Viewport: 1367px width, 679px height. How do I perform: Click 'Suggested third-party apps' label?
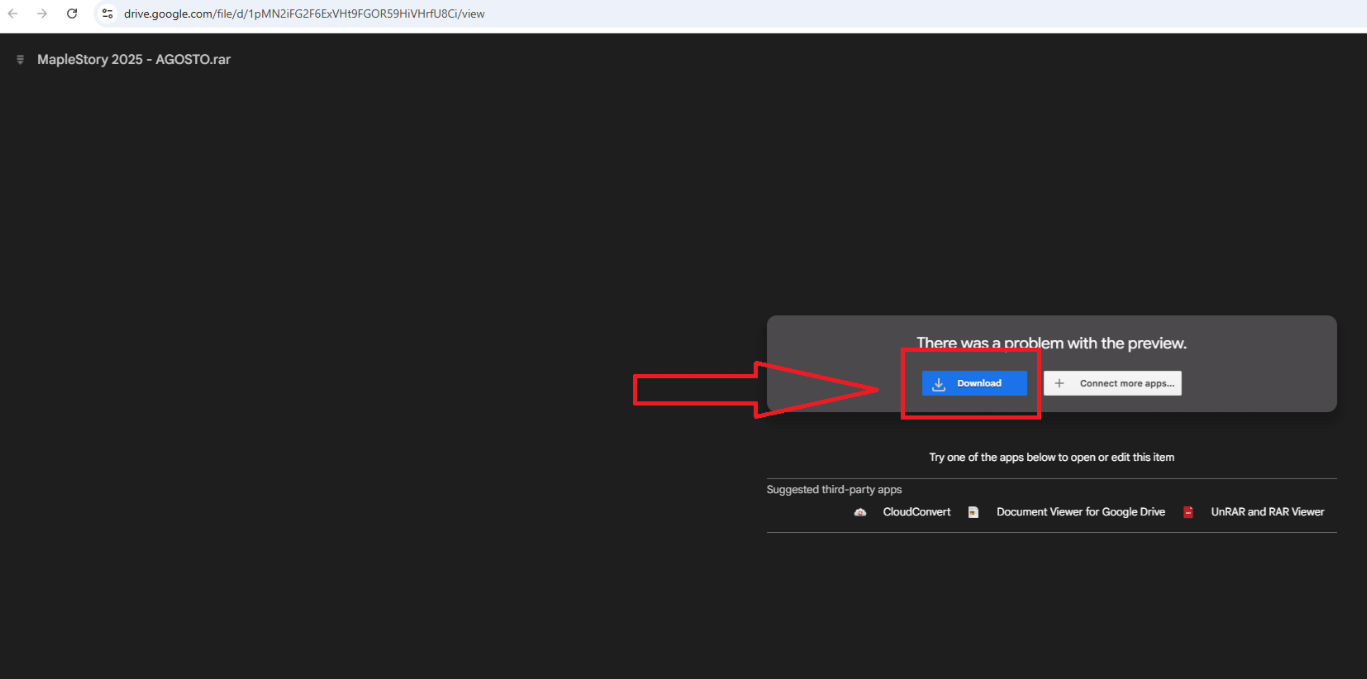point(834,490)
